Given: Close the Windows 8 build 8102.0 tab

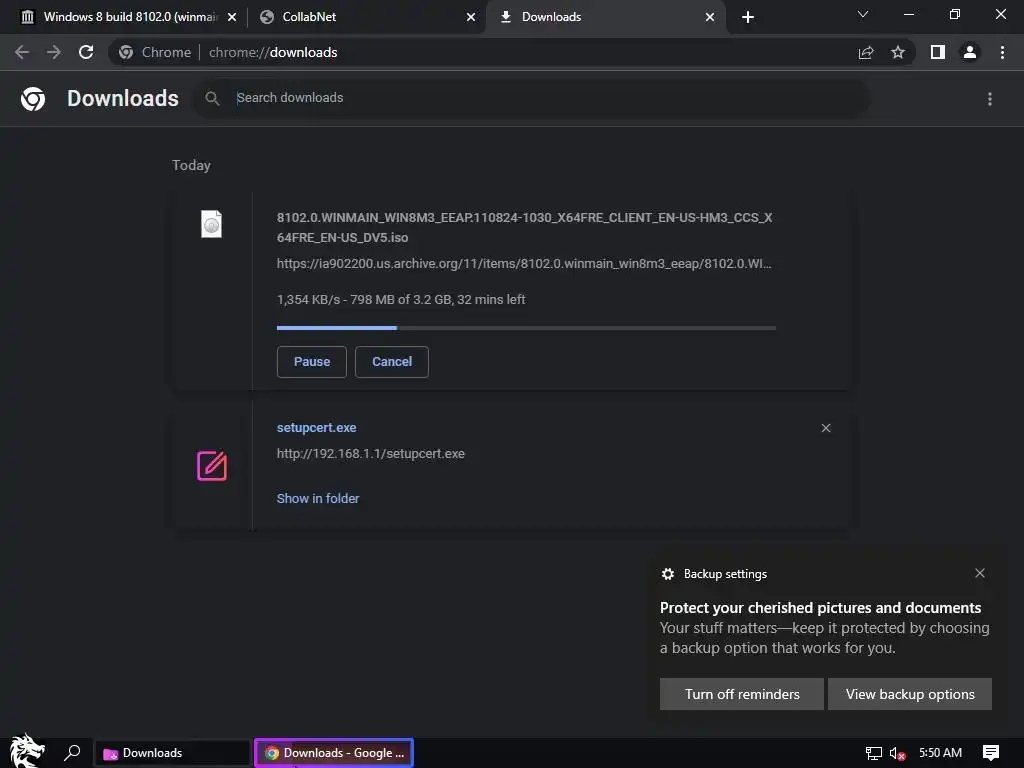Looking at the screenshot, I should [232, 17].
